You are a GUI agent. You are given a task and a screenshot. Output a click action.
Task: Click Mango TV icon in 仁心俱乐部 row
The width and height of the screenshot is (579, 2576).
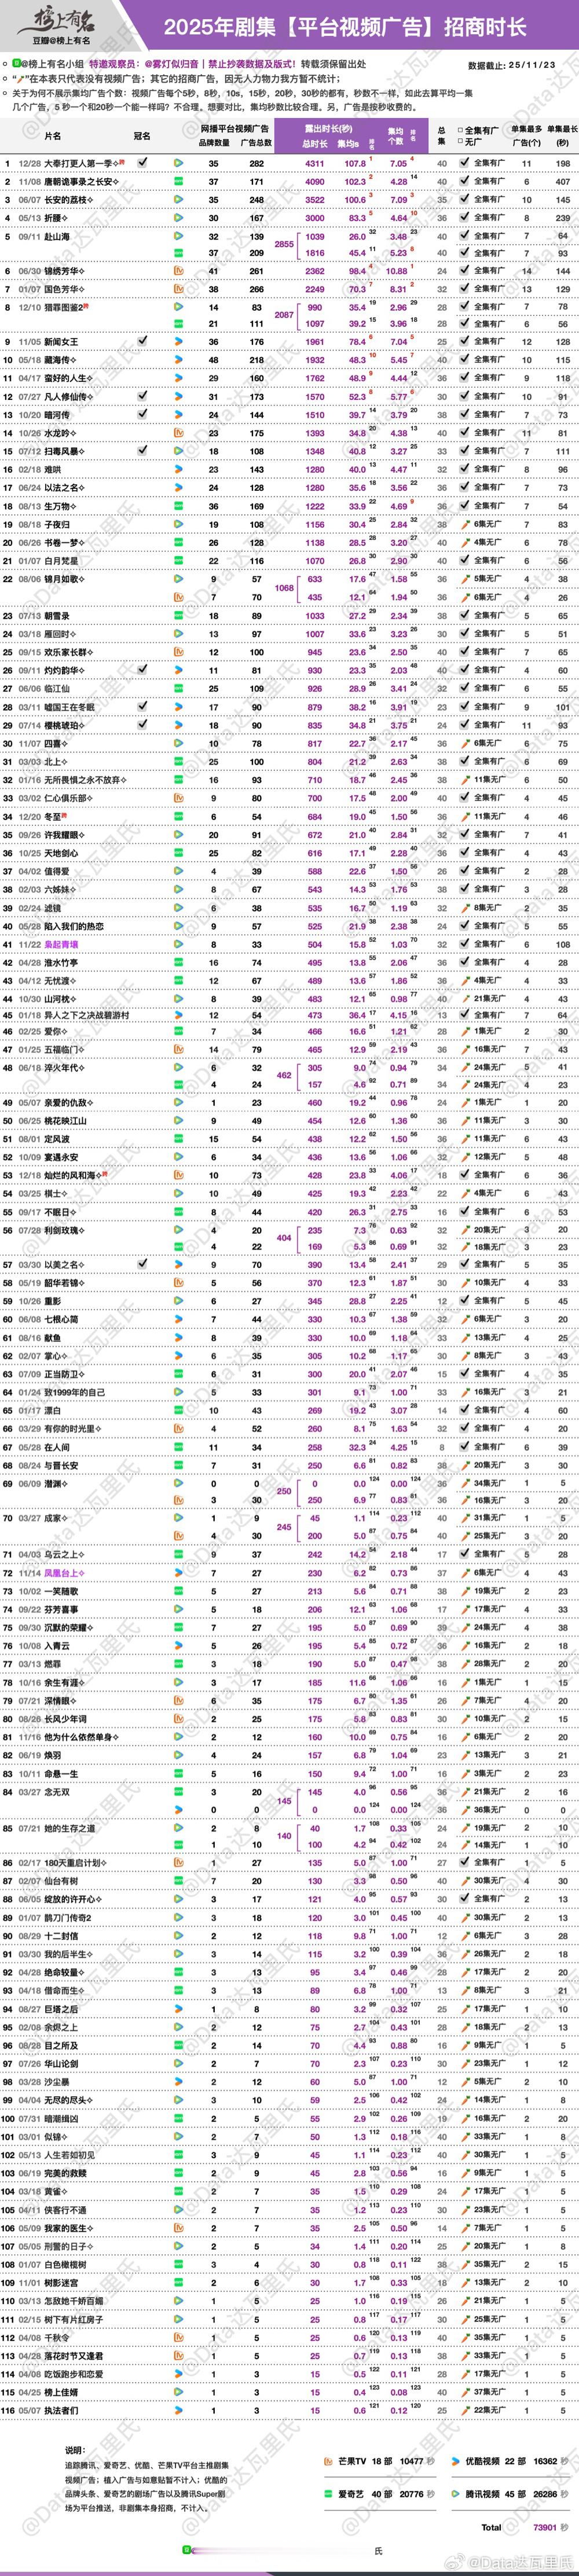(x=179, y=798)
